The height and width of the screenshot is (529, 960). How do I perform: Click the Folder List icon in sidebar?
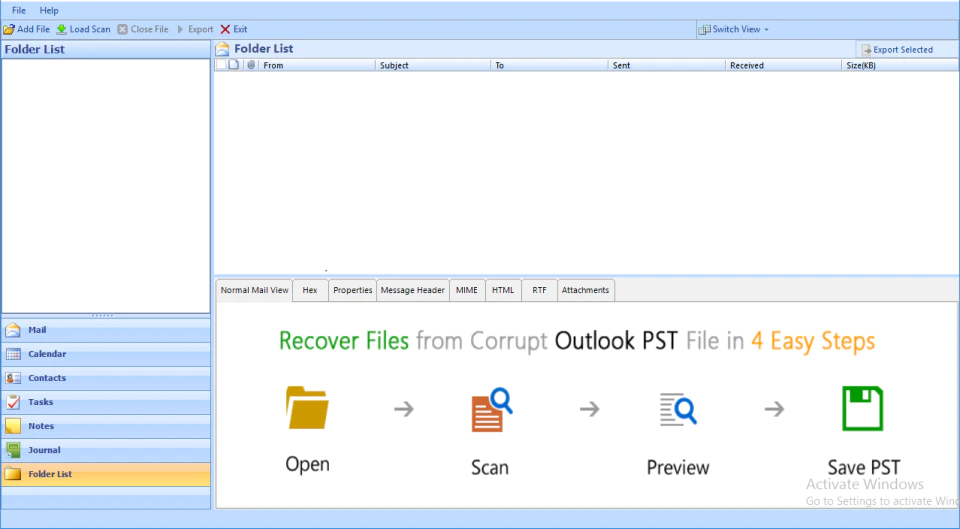click(x=13, y=474)
